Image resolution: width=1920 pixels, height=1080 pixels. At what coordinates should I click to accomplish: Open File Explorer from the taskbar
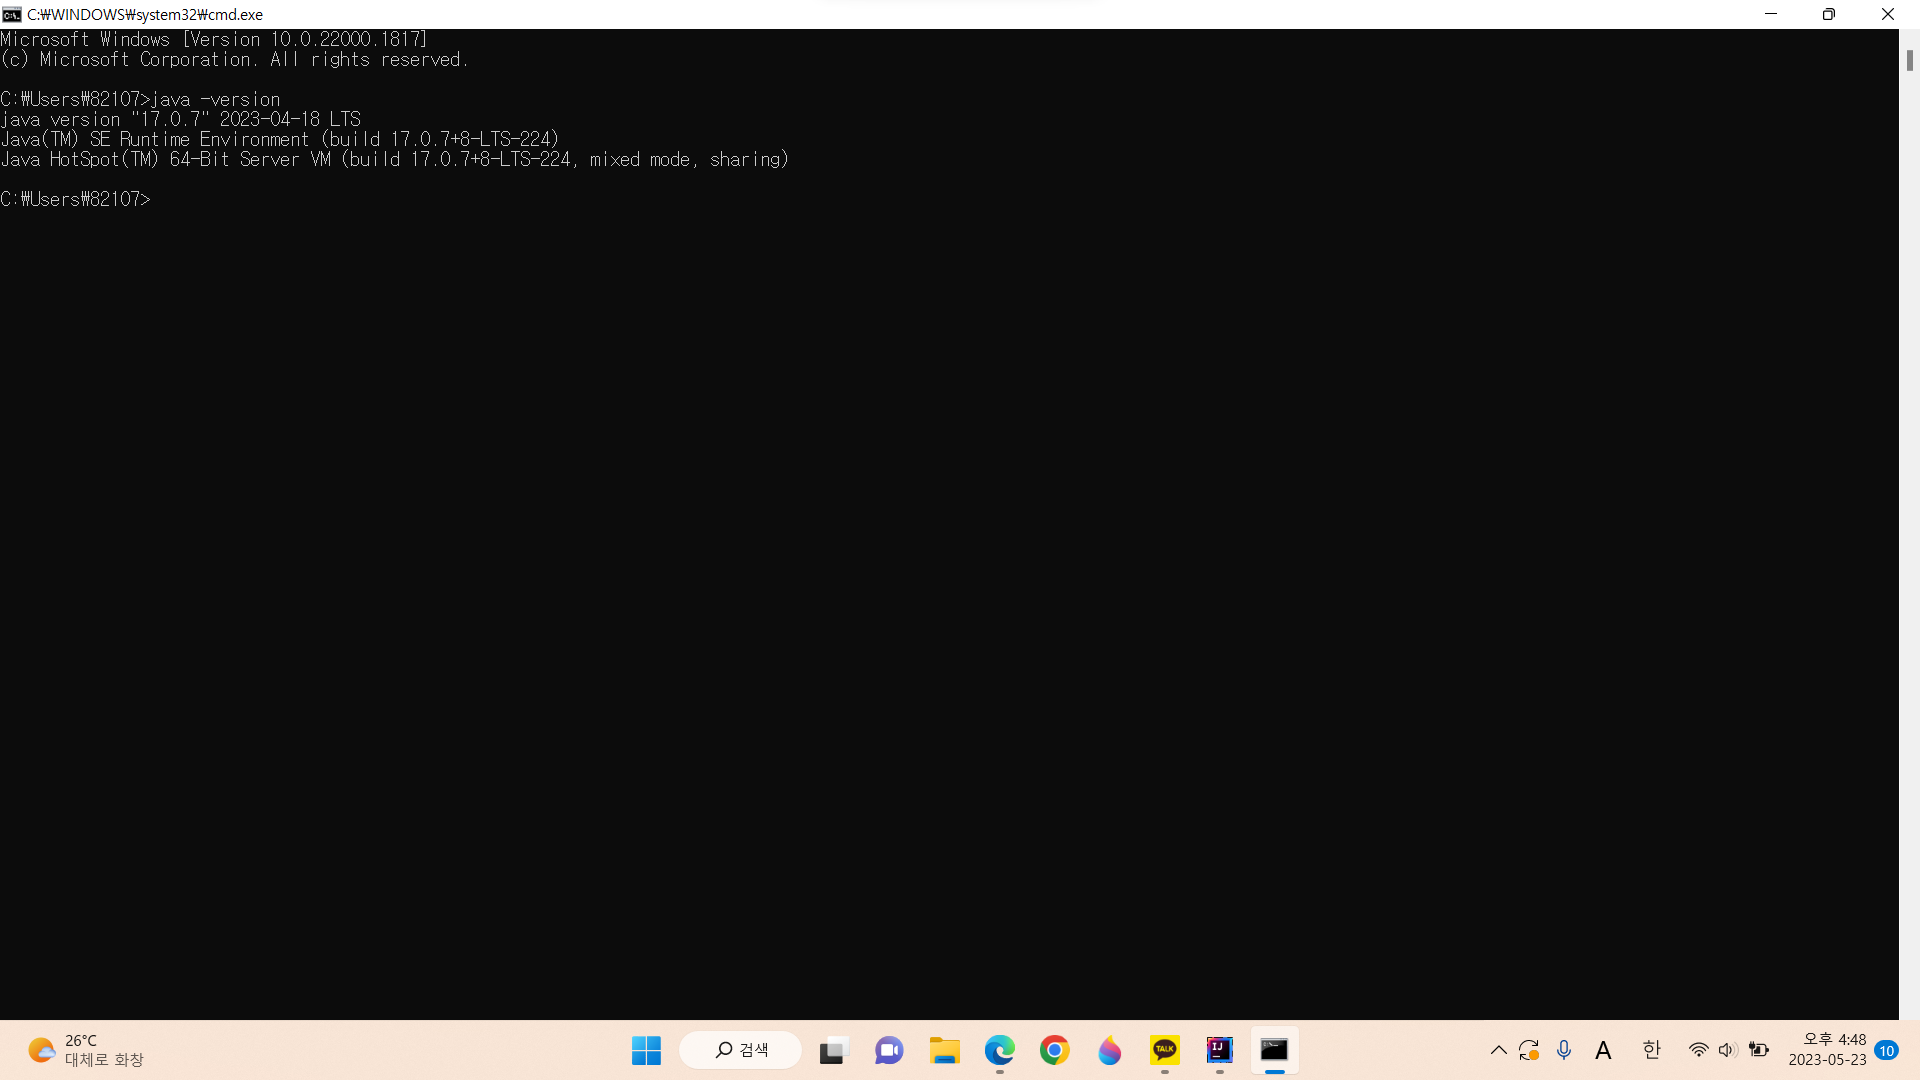(944, 1050)
